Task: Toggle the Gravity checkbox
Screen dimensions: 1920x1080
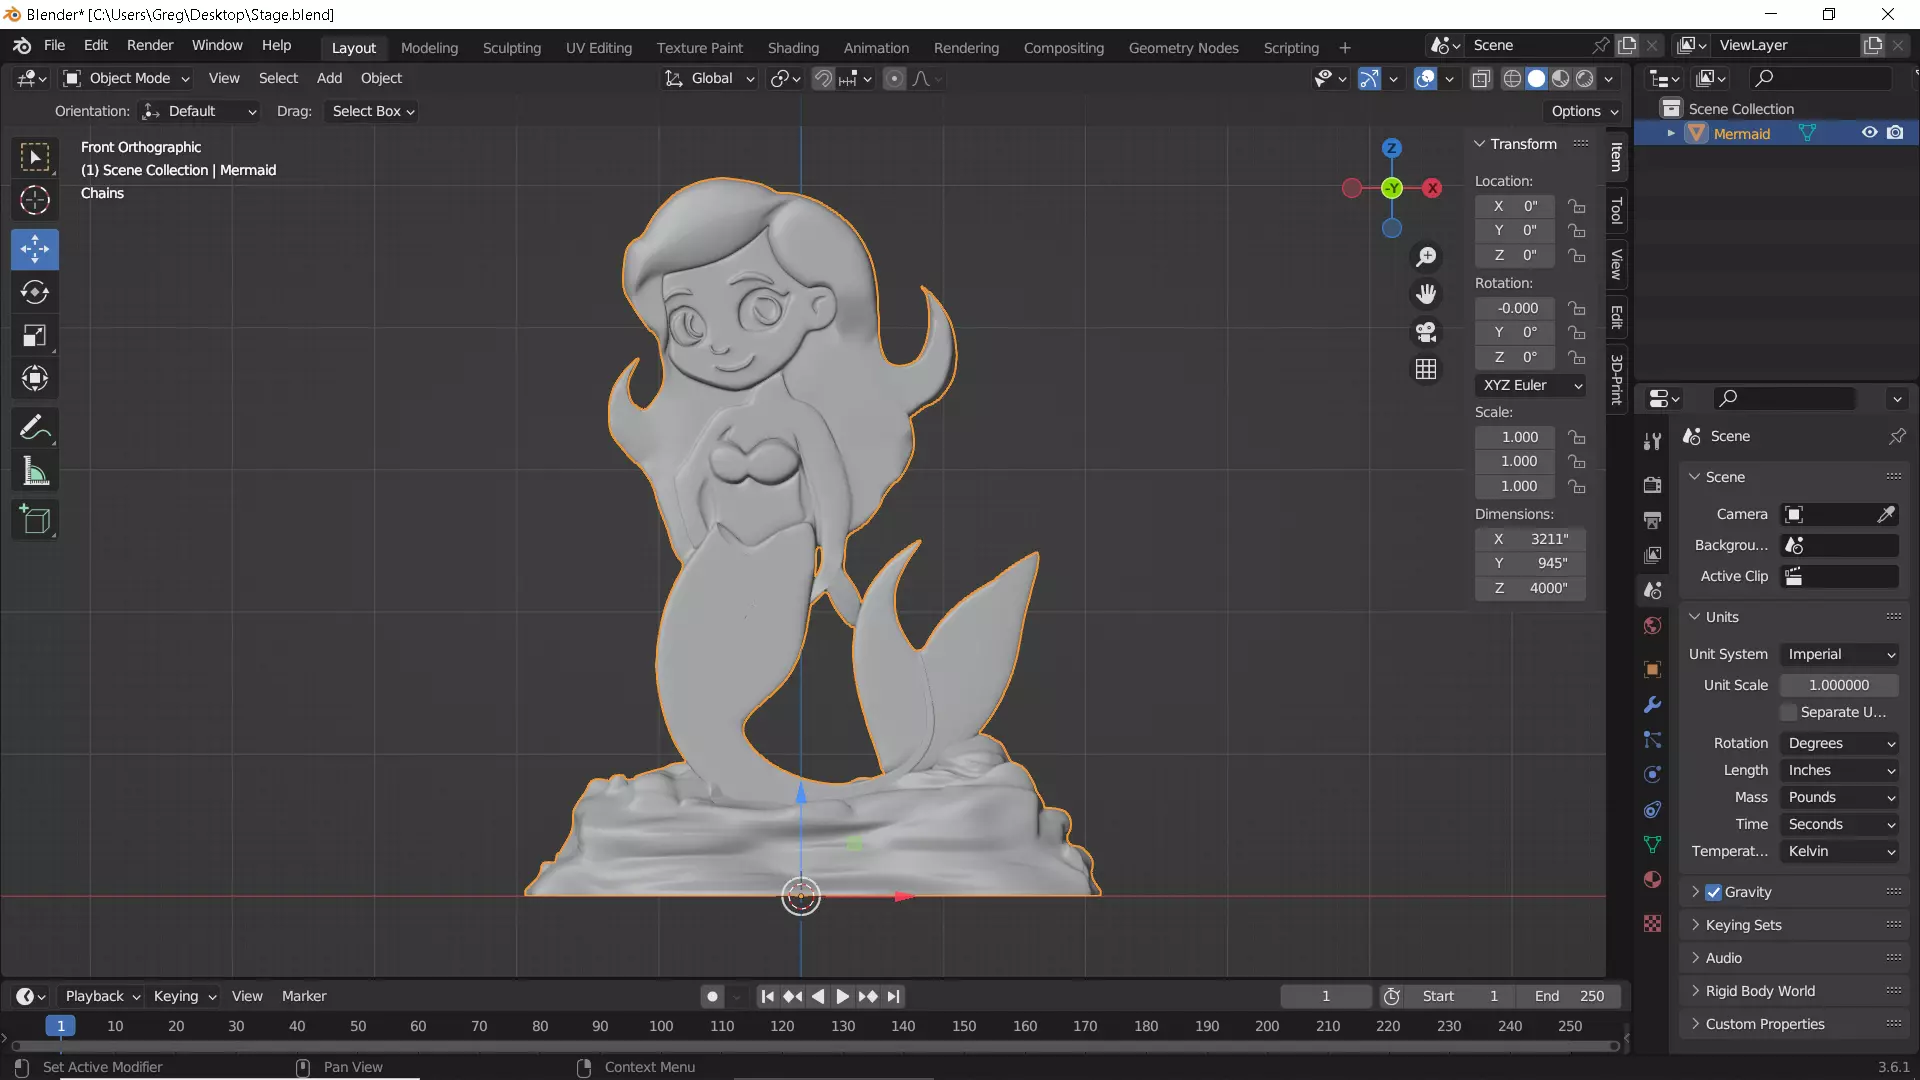Action: click(x=1713, y=892)
